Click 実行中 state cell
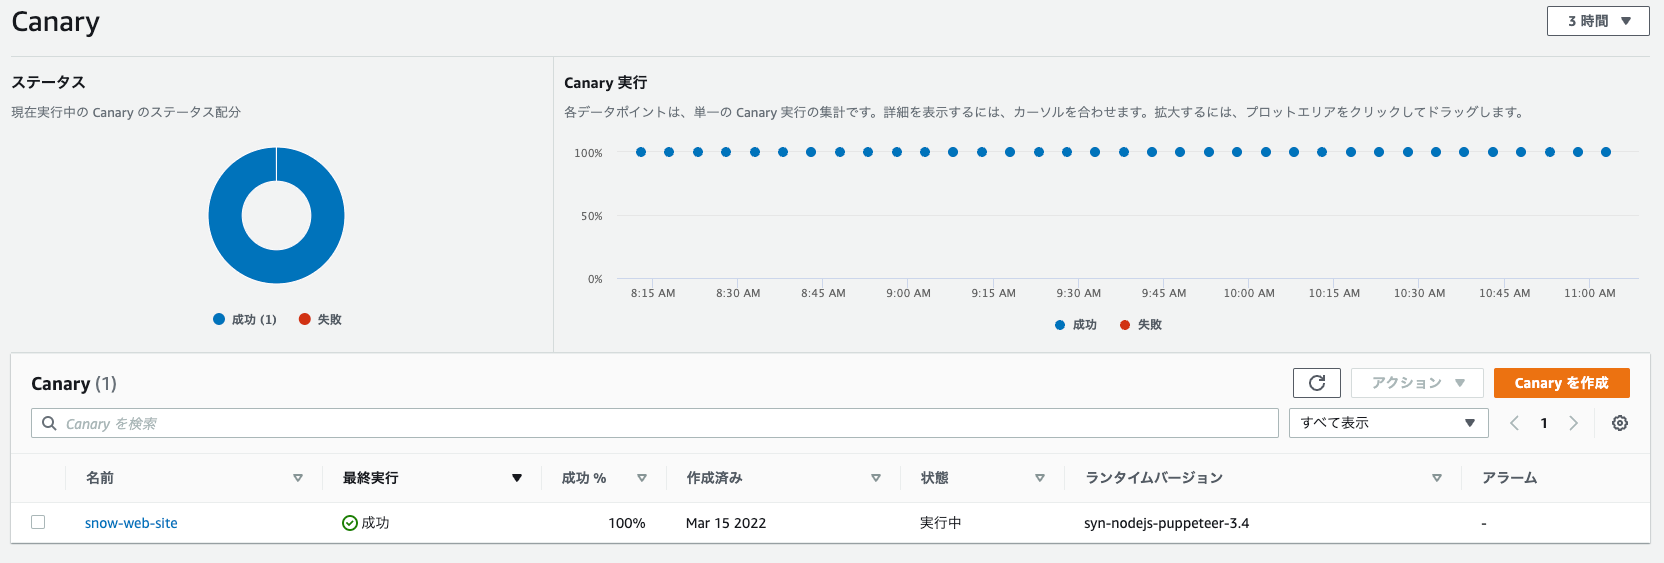1664x563 pixels. coord(941,523)
